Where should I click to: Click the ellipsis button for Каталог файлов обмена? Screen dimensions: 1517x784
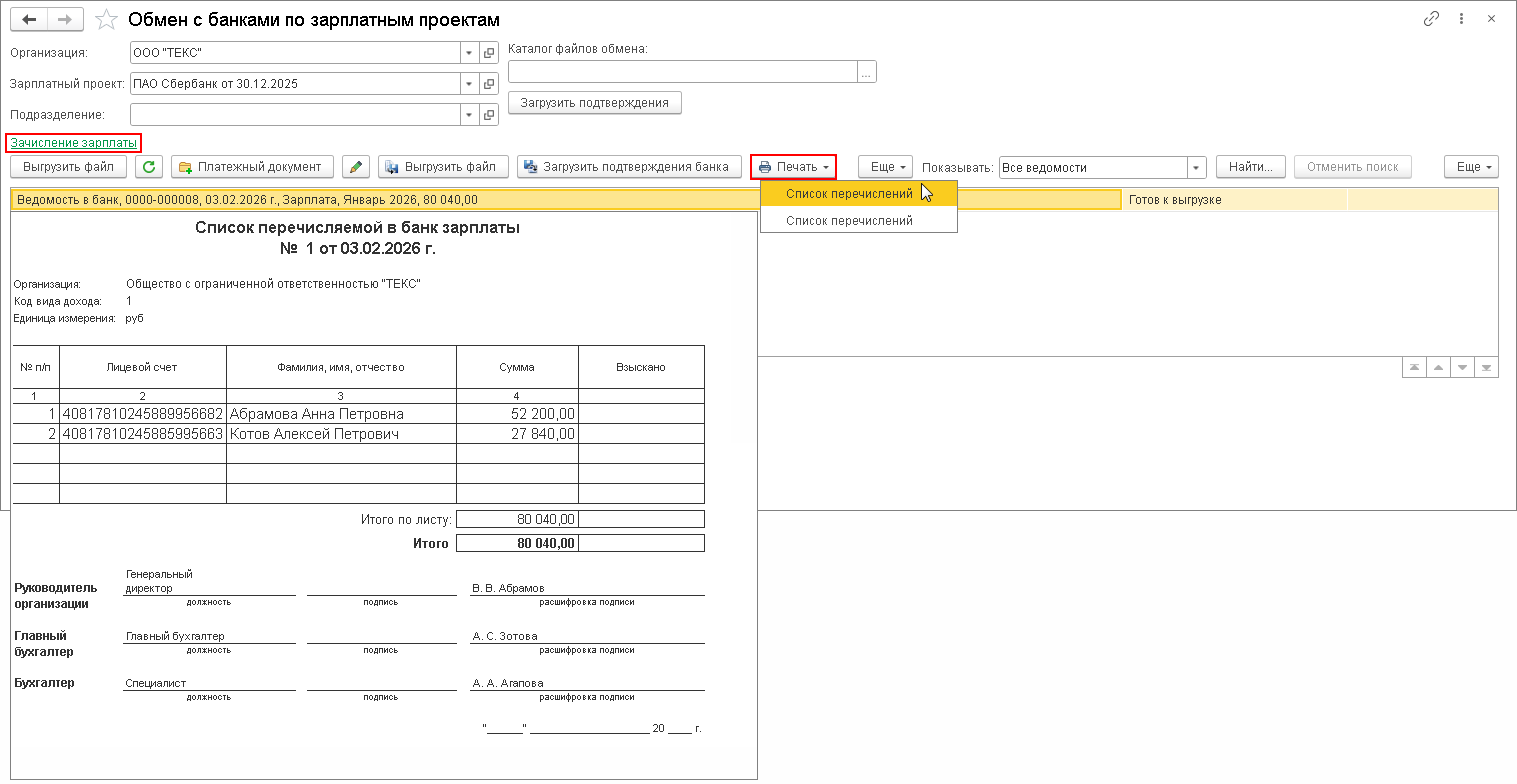point(867,72)
